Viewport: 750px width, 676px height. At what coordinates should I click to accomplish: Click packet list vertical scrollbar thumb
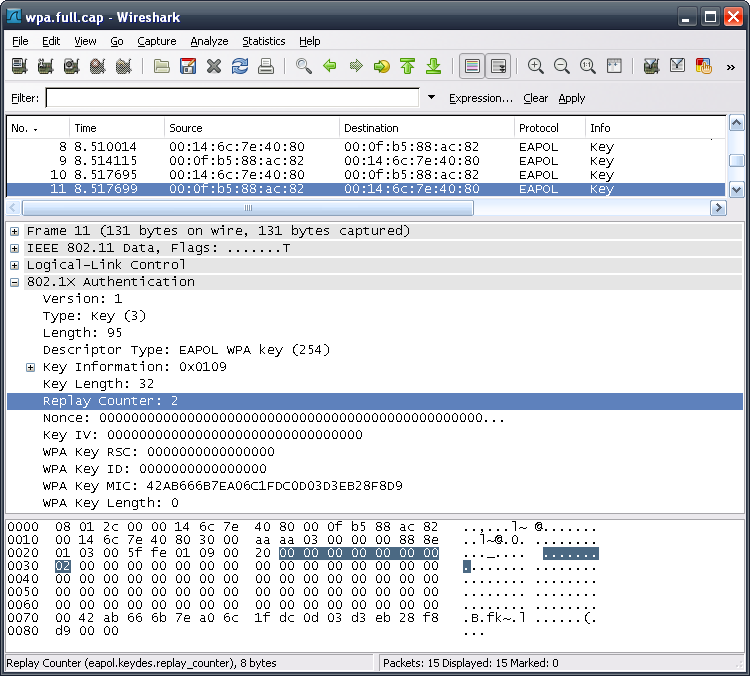[736, 161]
